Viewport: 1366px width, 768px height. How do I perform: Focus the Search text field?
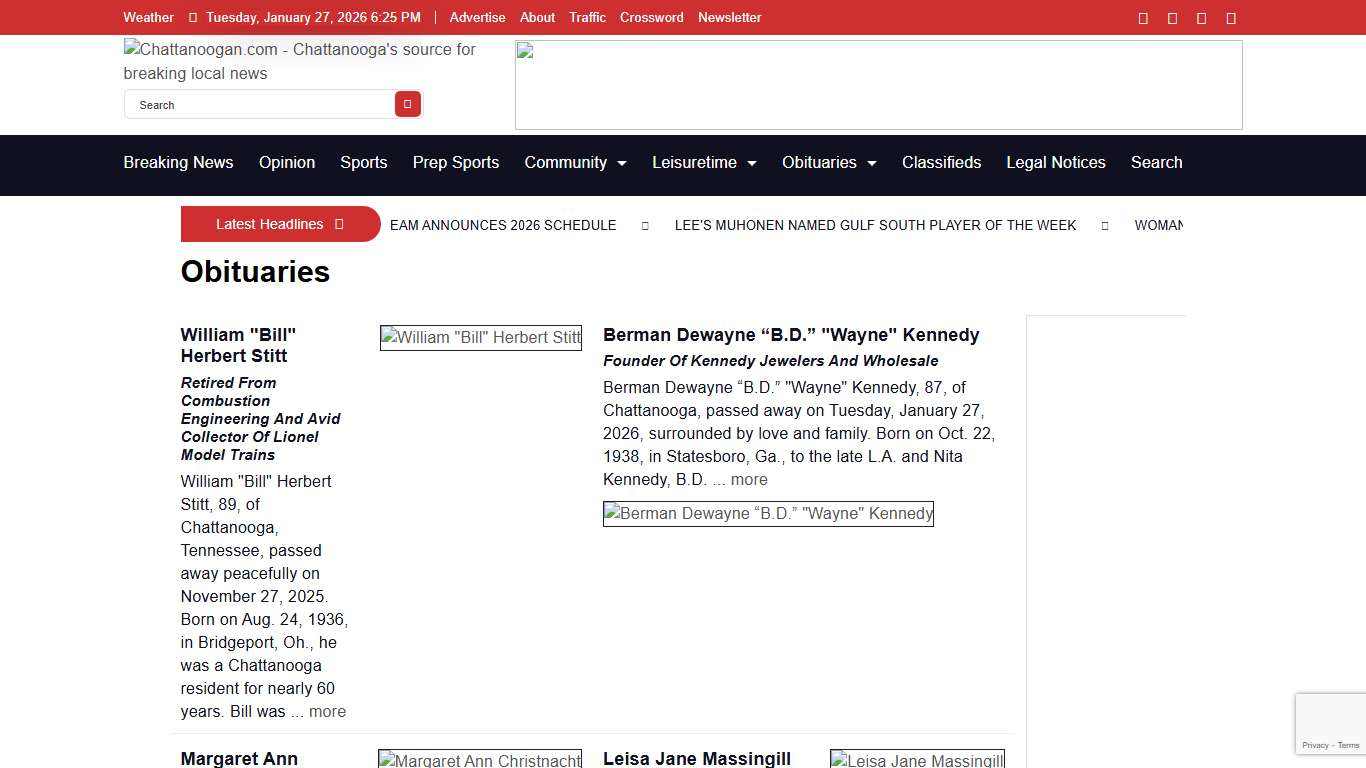pos(260,105)
